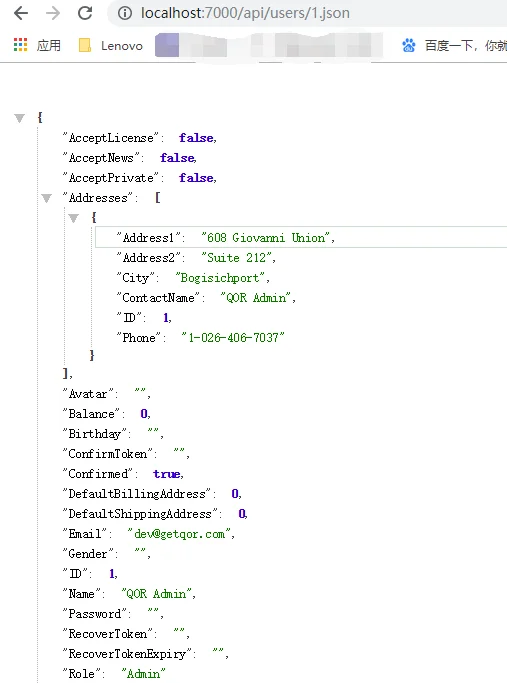The height and width of the screenshot is (683, 507).
Task: Collapse the root JSON object triangle
Action: (x=19, y=118)
